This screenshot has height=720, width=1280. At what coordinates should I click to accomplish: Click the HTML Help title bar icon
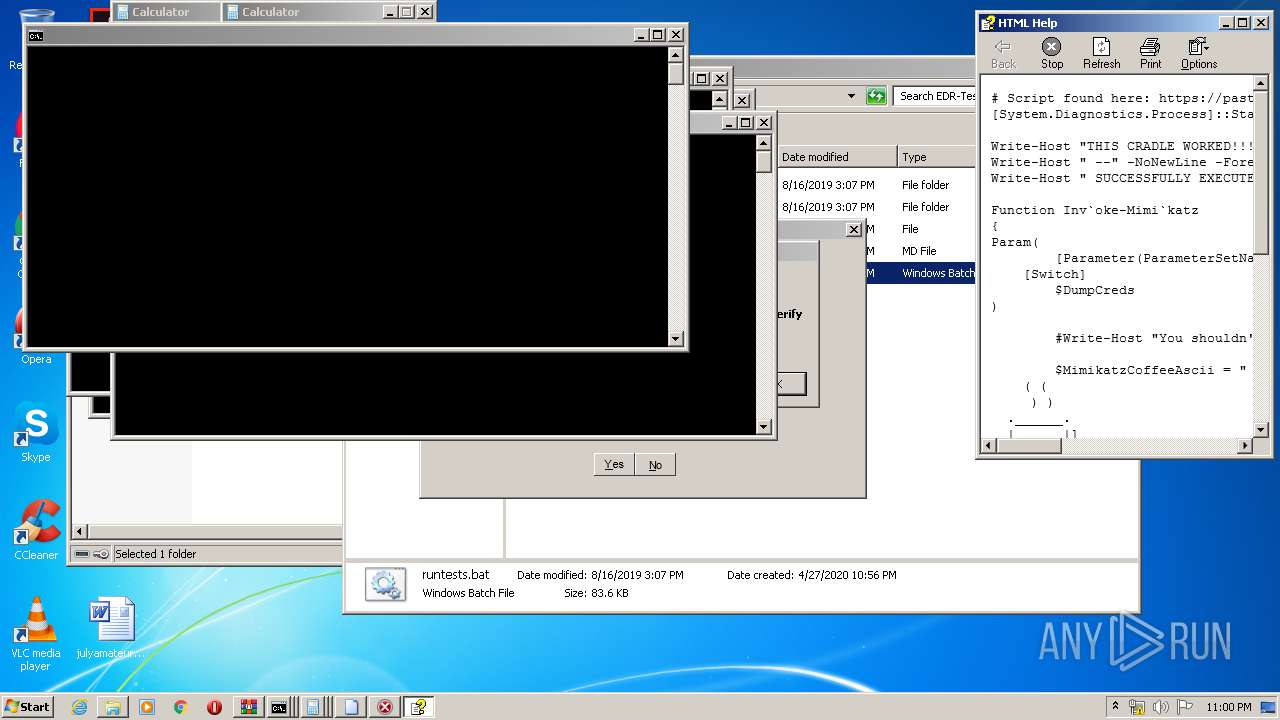pyautogui.click(x=988, y=23)
